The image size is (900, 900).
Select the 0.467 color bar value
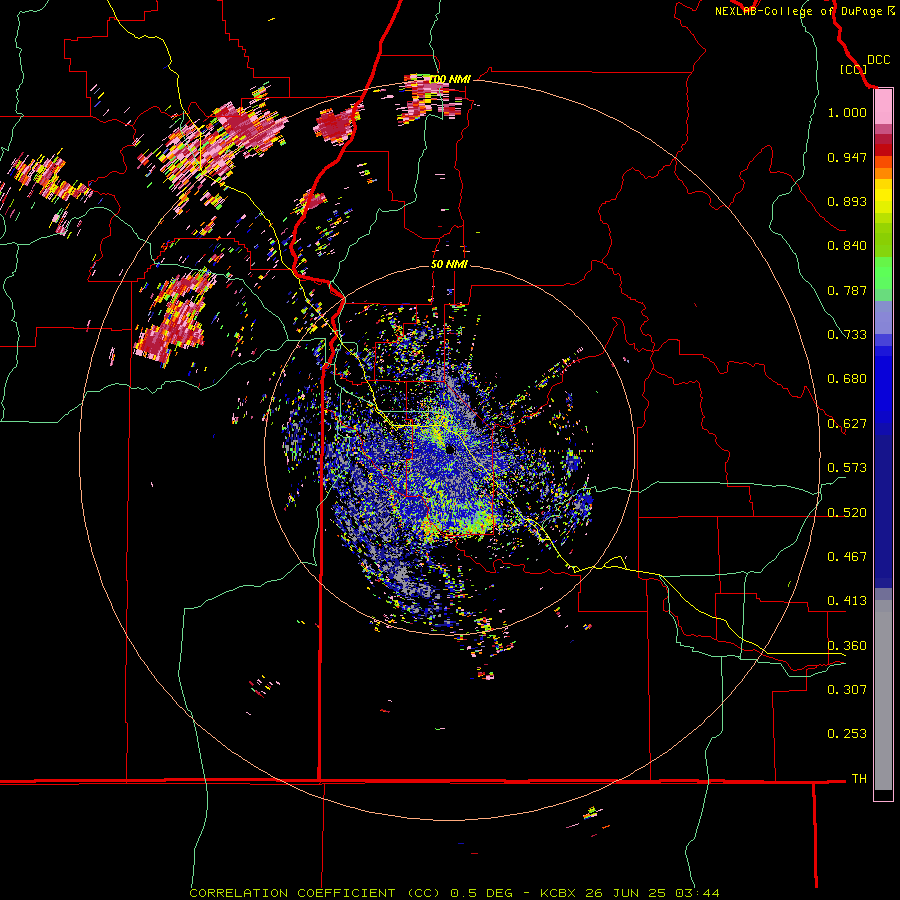tap(847, 557)
